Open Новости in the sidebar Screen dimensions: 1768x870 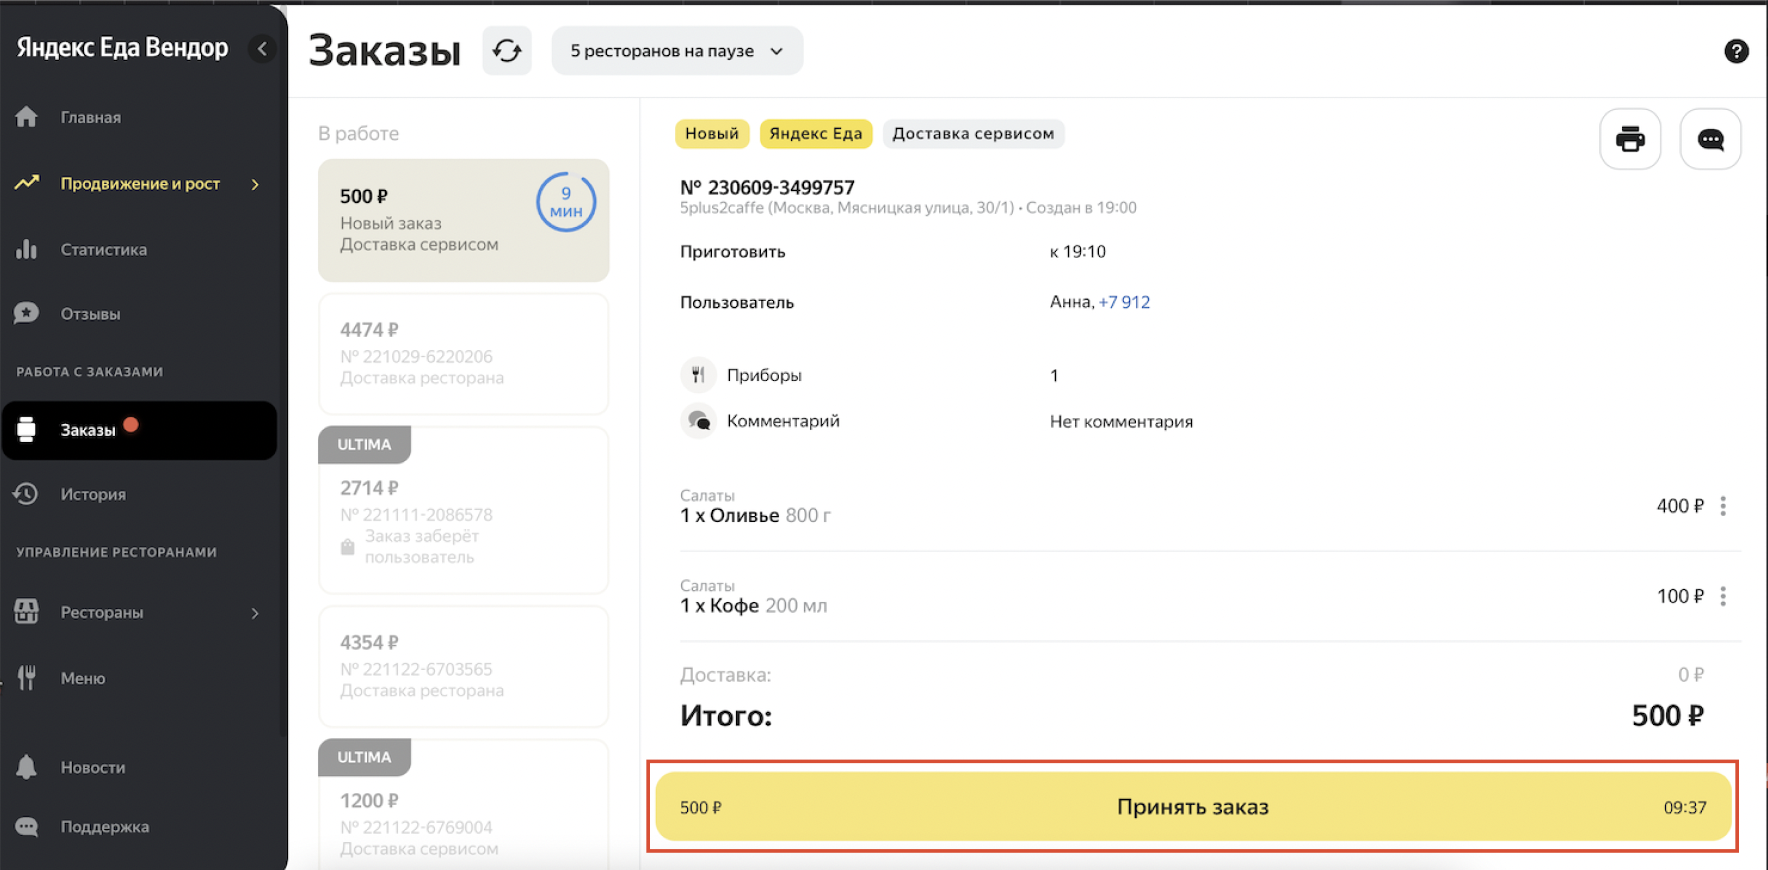click(93, 767)
